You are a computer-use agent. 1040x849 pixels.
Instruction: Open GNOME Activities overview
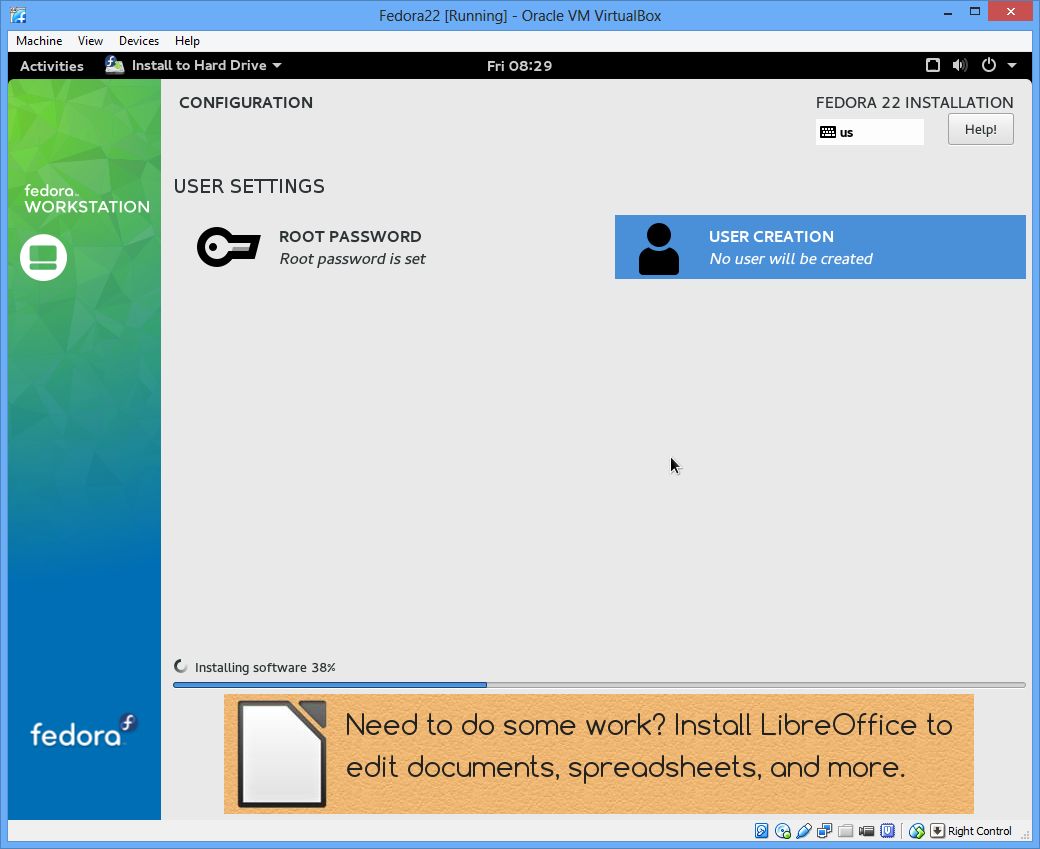[52, 66]
